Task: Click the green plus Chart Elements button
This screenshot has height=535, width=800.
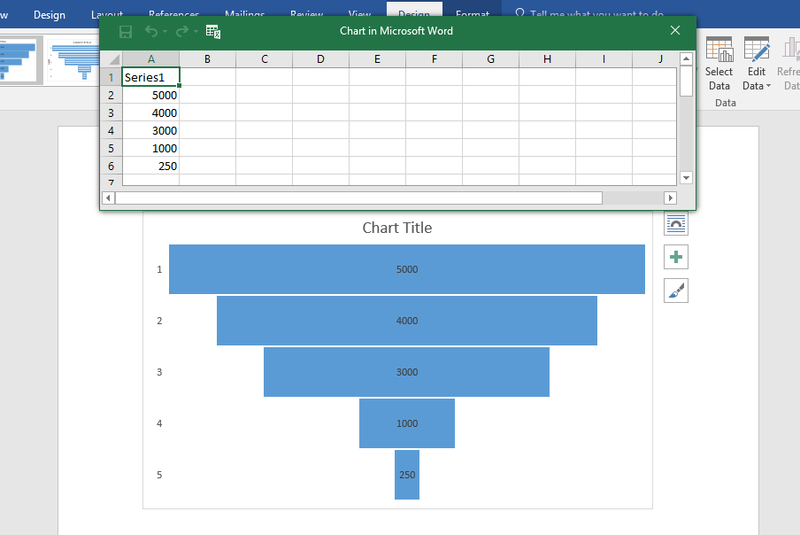Action: [x=676, y=257]
